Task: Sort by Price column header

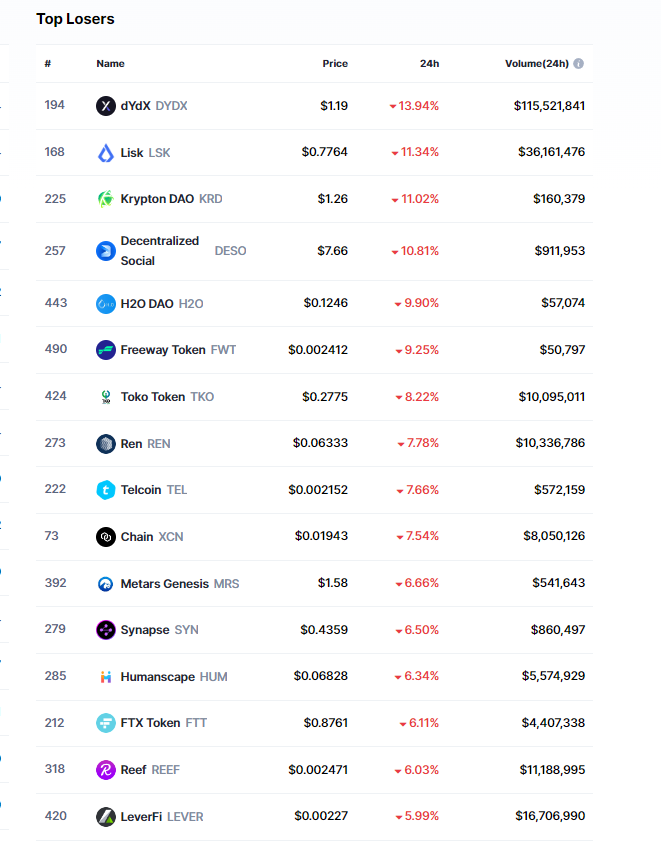Action: [x=335, y=64]
